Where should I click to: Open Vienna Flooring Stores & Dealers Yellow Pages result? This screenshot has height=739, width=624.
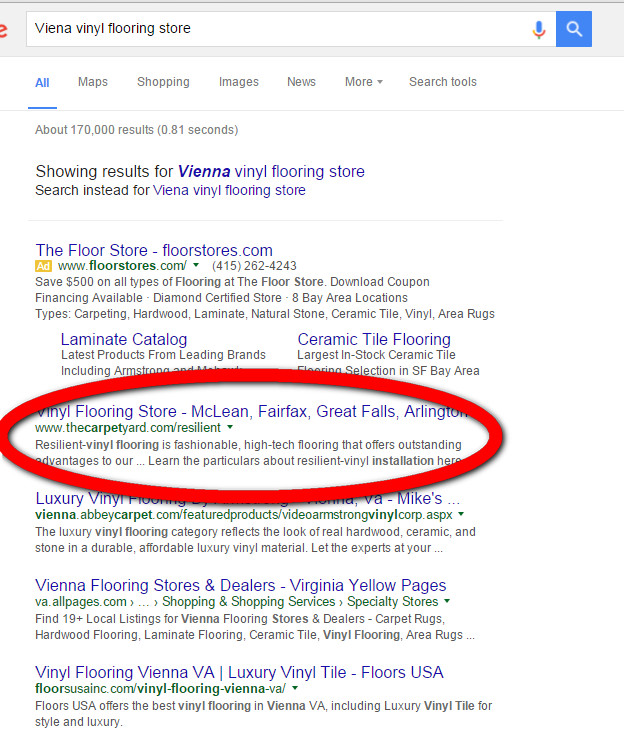coord(240,586)
